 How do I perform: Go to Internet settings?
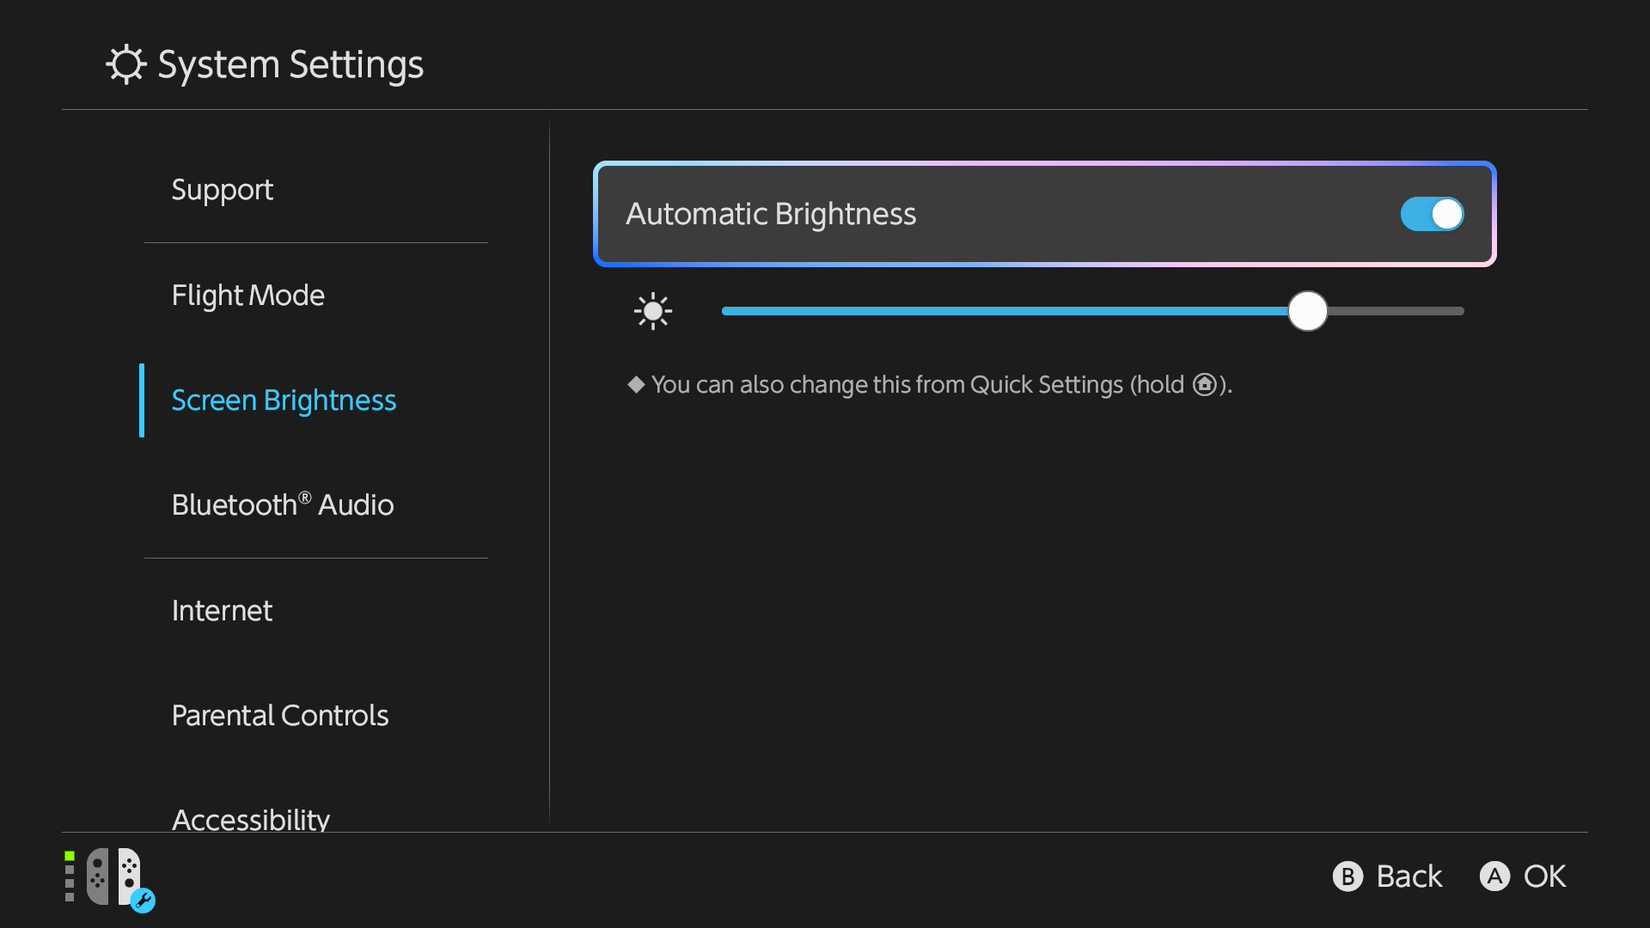pyautogui.click(x=222, y=611)
